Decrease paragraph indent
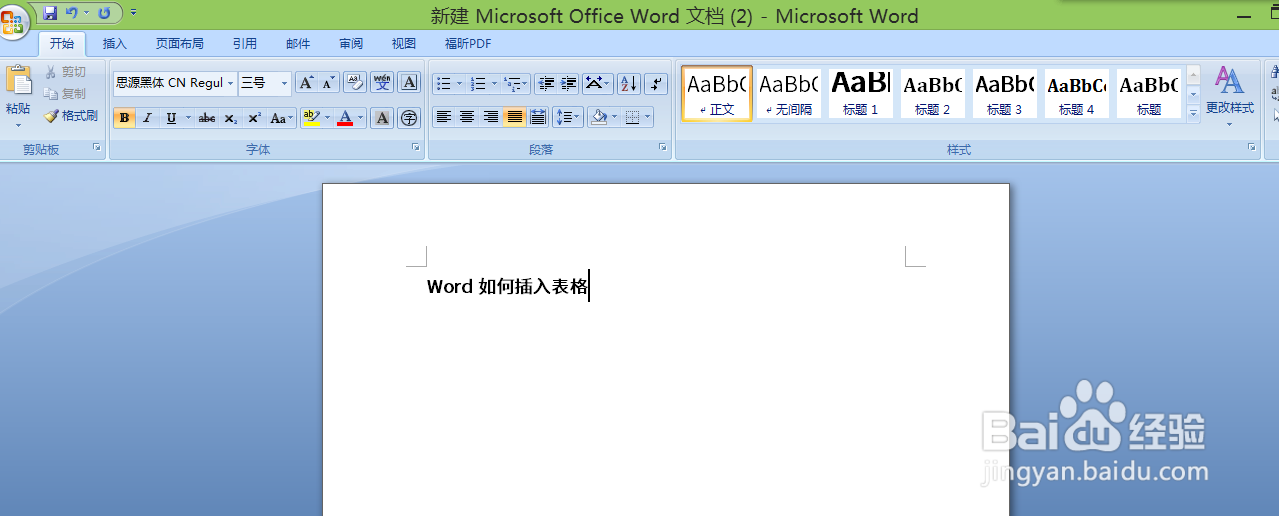This screenshot has width=1279, height=516. click(546, 83)
